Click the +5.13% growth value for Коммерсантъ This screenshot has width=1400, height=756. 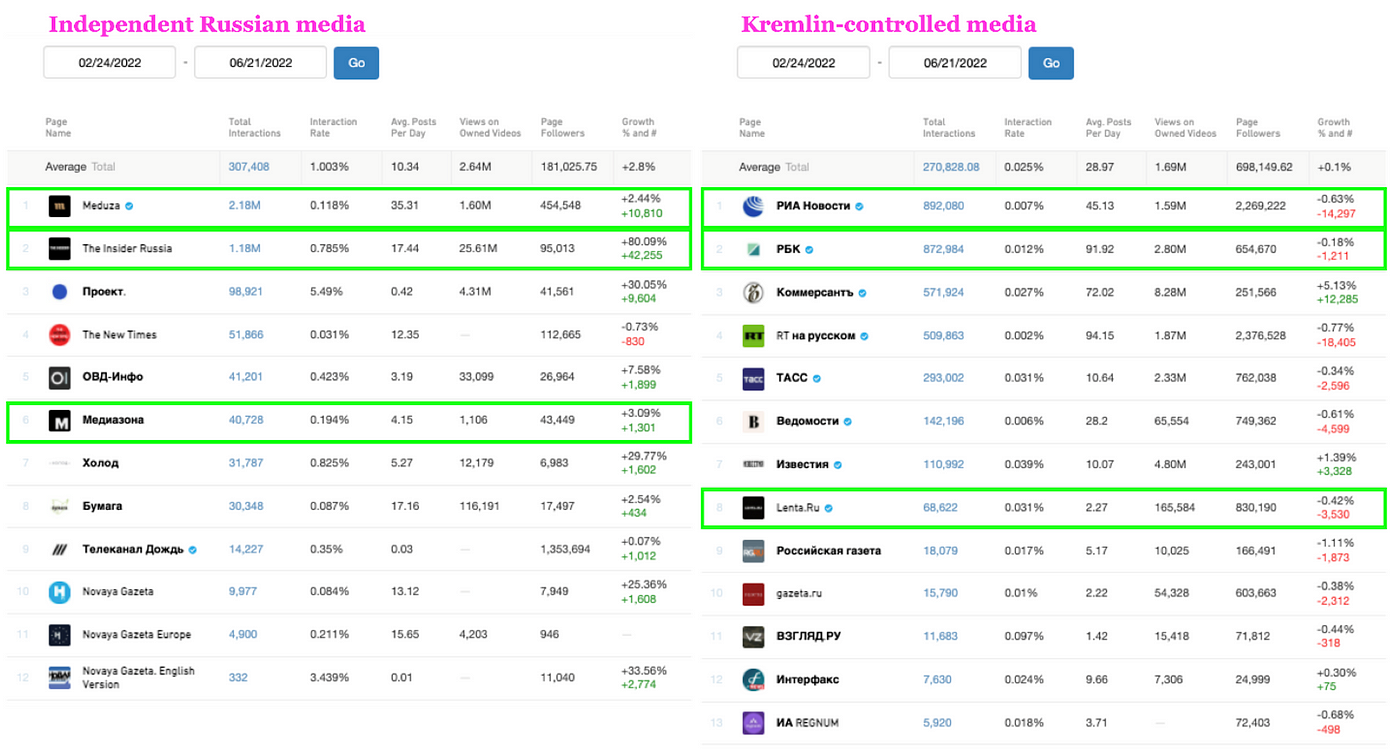point(1335,285)
